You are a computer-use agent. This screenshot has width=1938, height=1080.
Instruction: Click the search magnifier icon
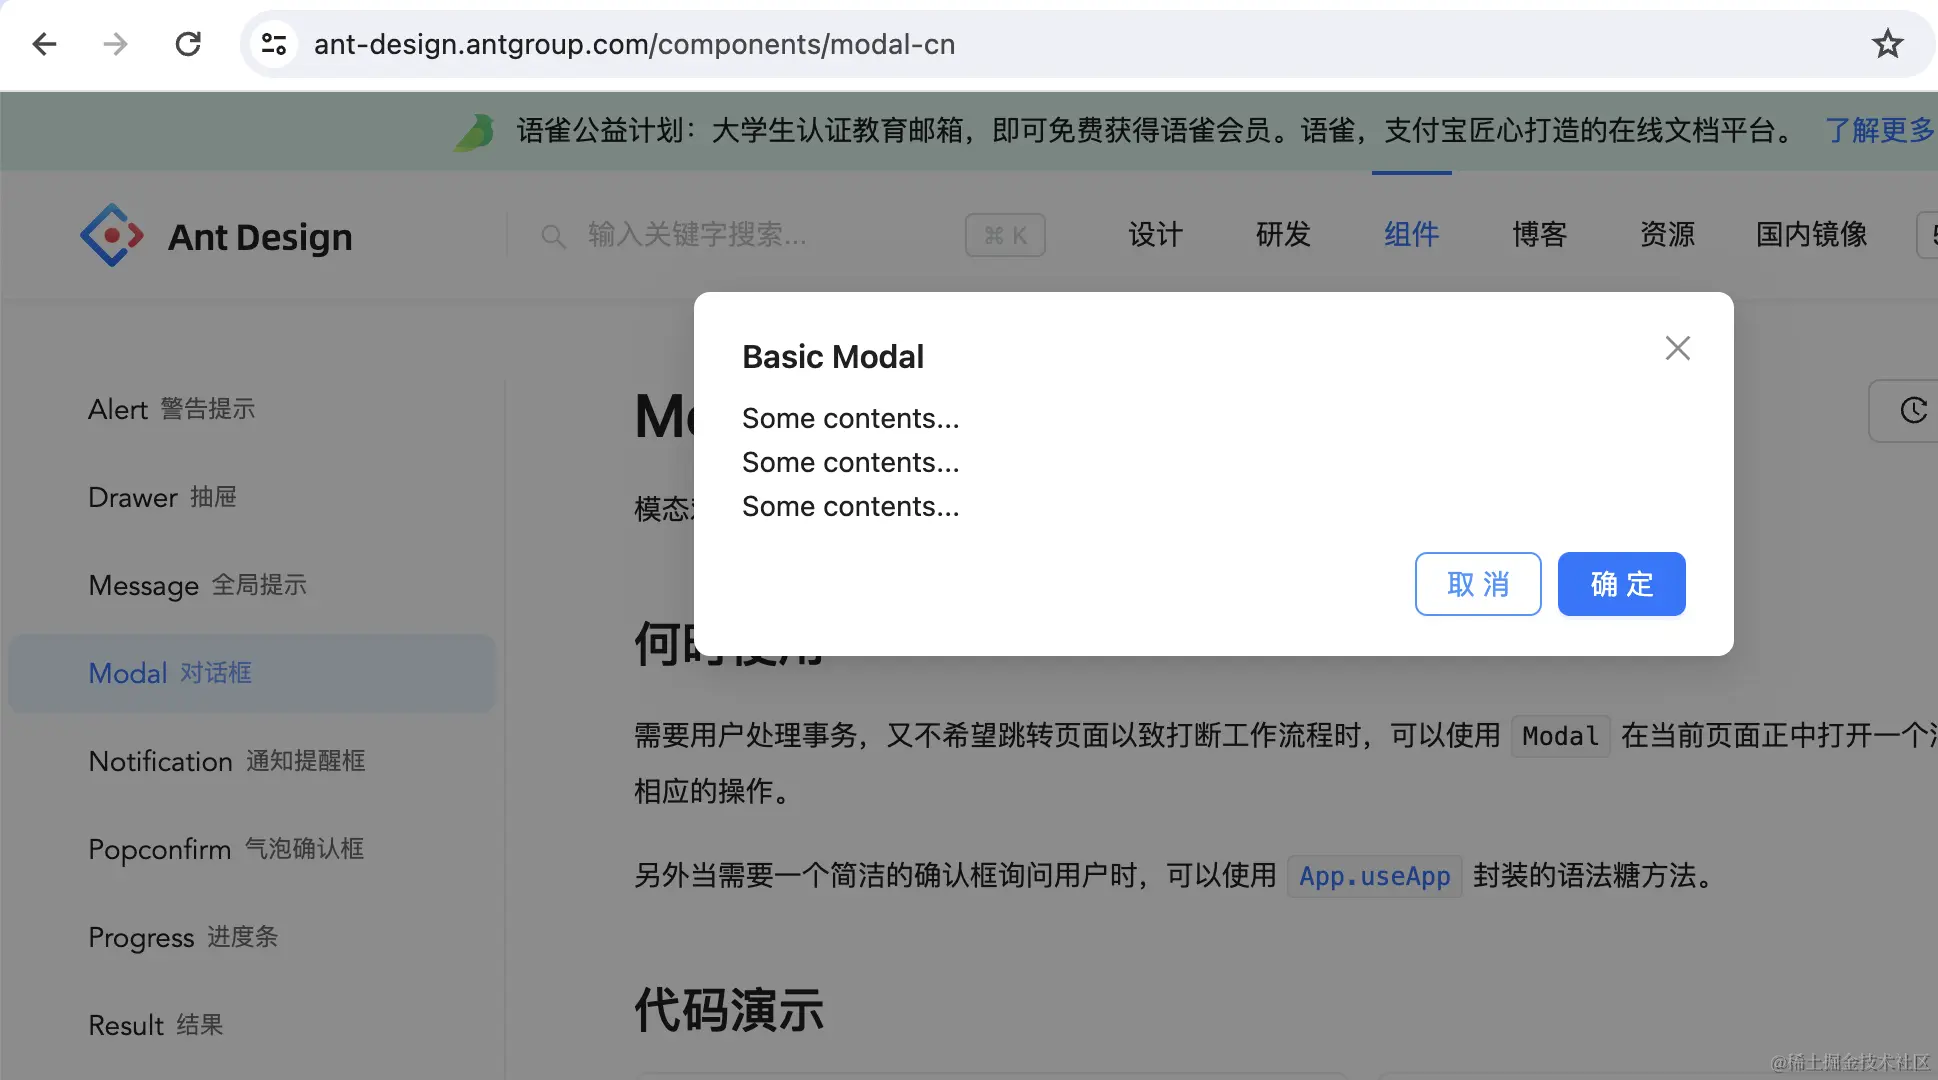553,236
